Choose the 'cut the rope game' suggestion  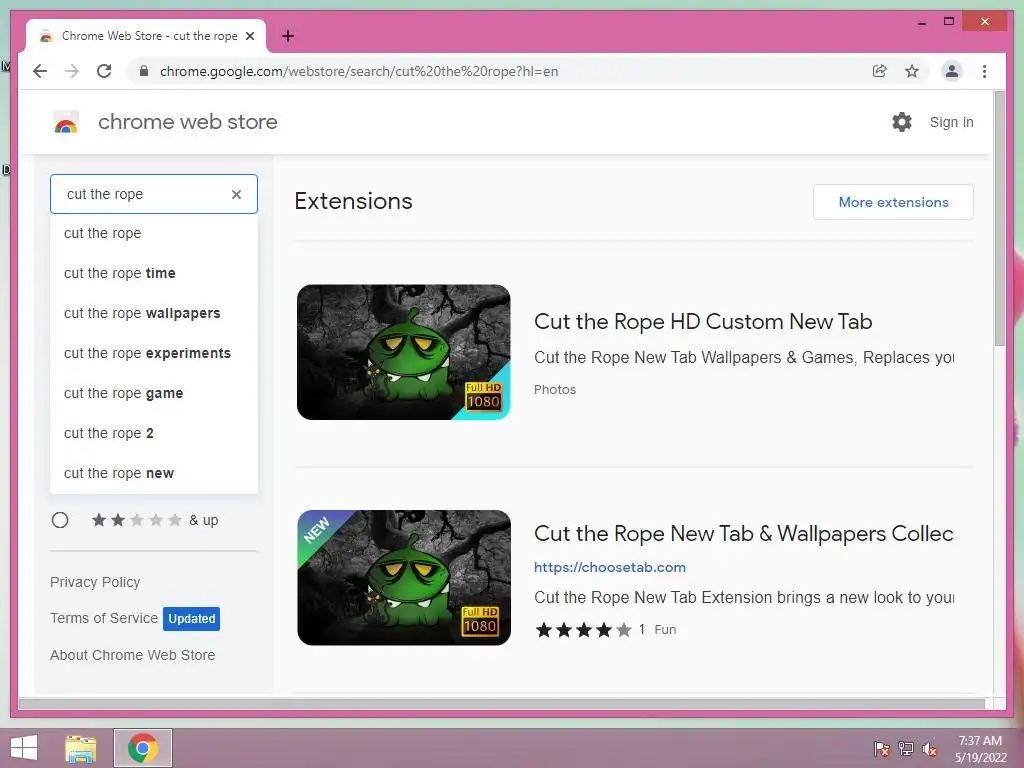click(154, 393)
